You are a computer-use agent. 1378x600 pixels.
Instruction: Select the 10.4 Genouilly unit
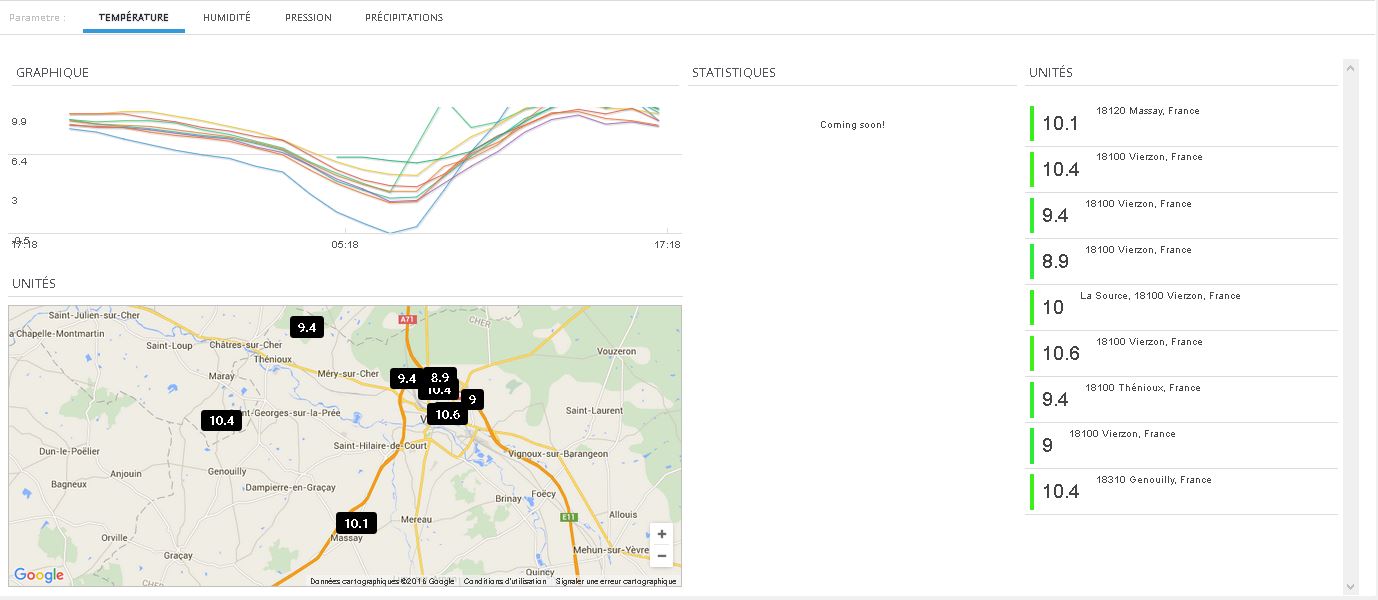(x=1181, y=492)
